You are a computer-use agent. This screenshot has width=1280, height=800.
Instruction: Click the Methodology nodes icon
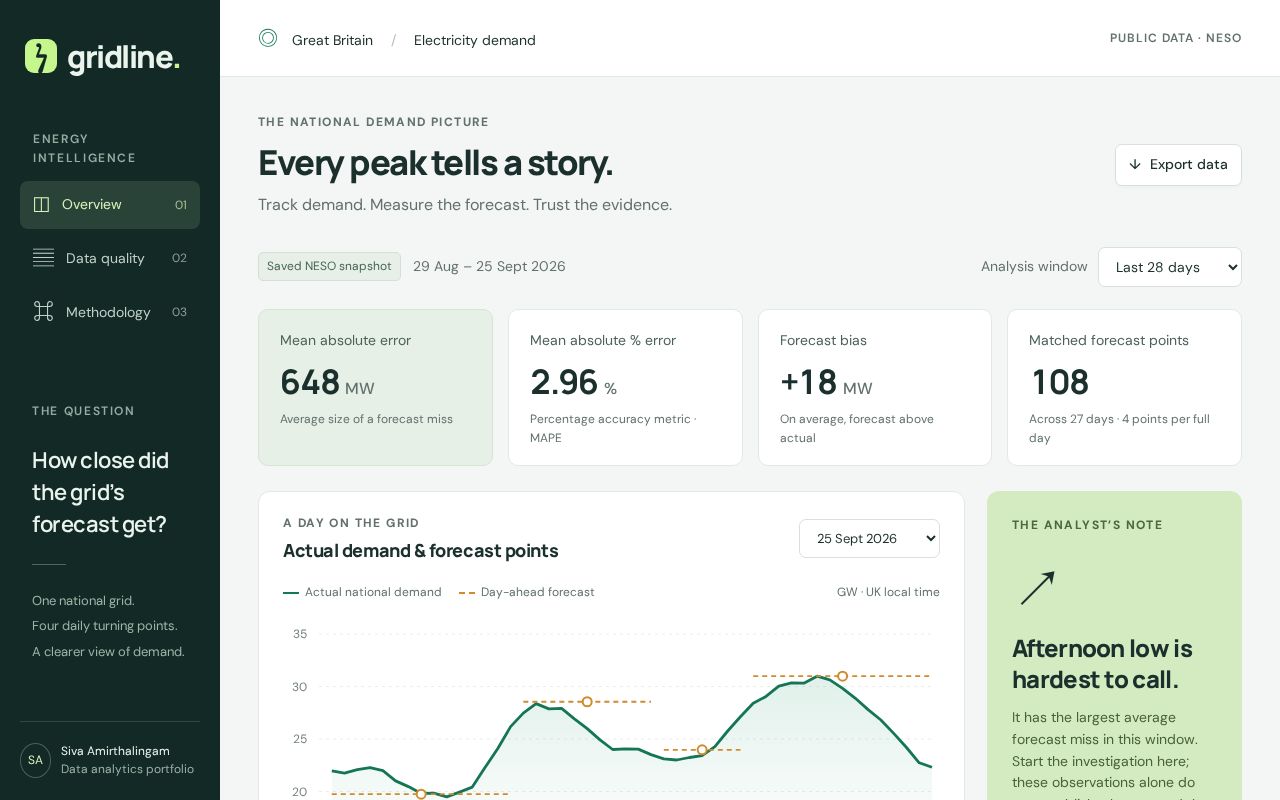coord(43,312)
